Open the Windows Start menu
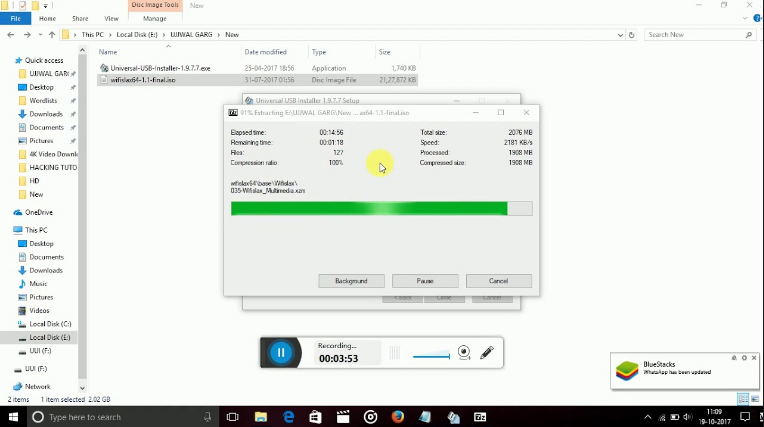 13,417
